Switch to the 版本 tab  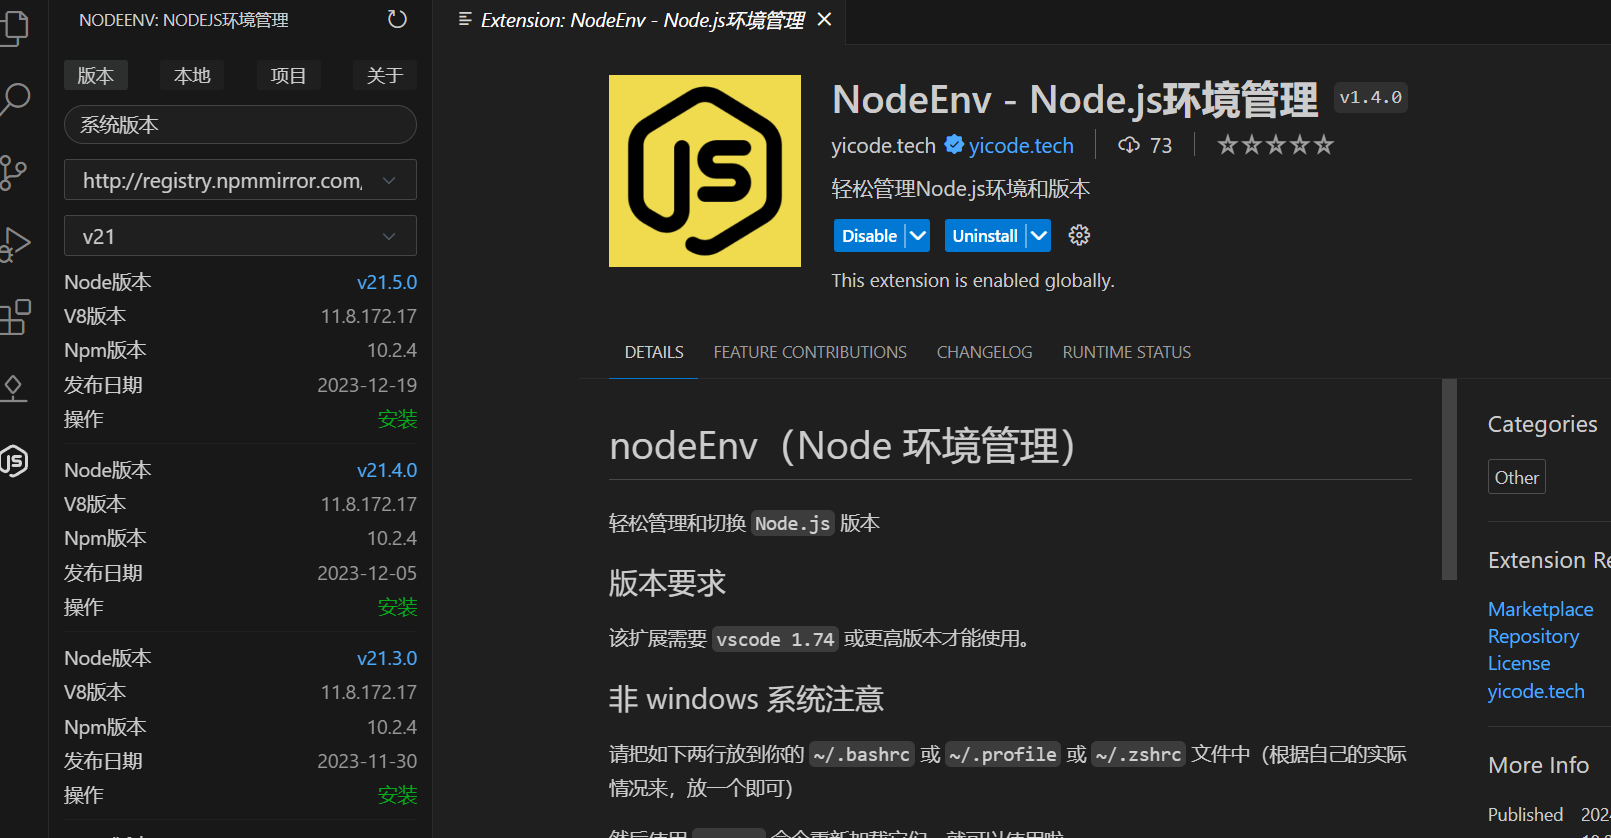coord(96,75)
